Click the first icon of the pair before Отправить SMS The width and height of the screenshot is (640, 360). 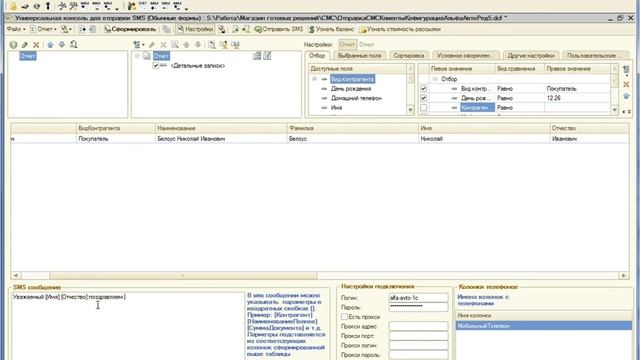click(x=236, y=29)
